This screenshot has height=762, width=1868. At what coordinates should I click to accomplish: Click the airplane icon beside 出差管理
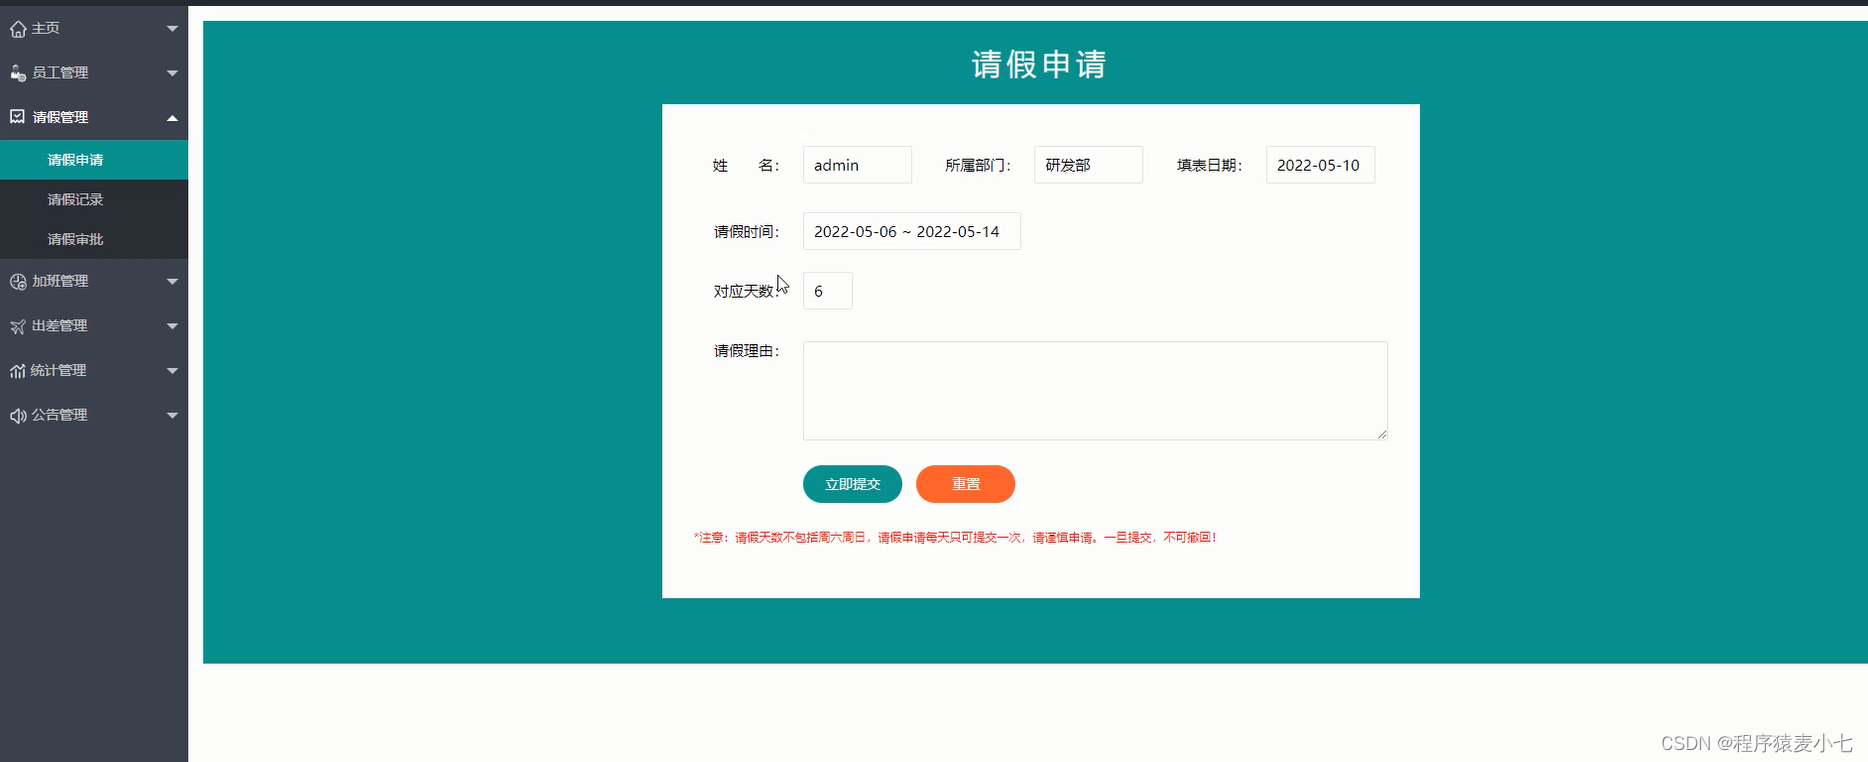coord(18,326)
